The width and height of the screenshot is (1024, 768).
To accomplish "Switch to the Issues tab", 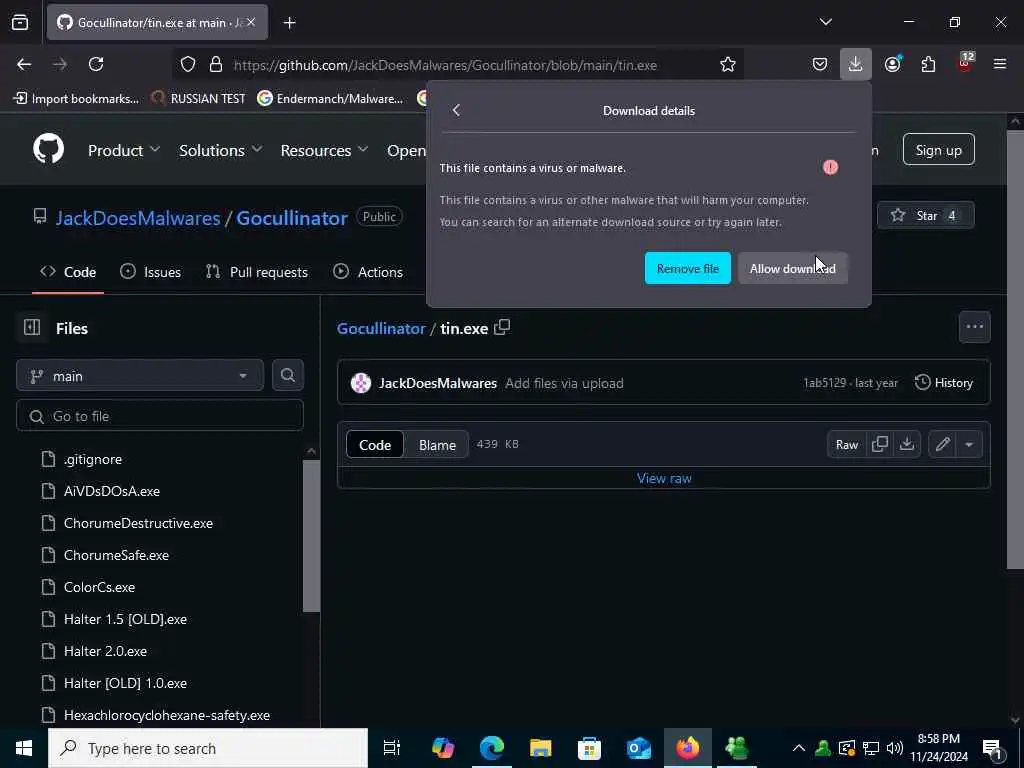I will 151,272.
